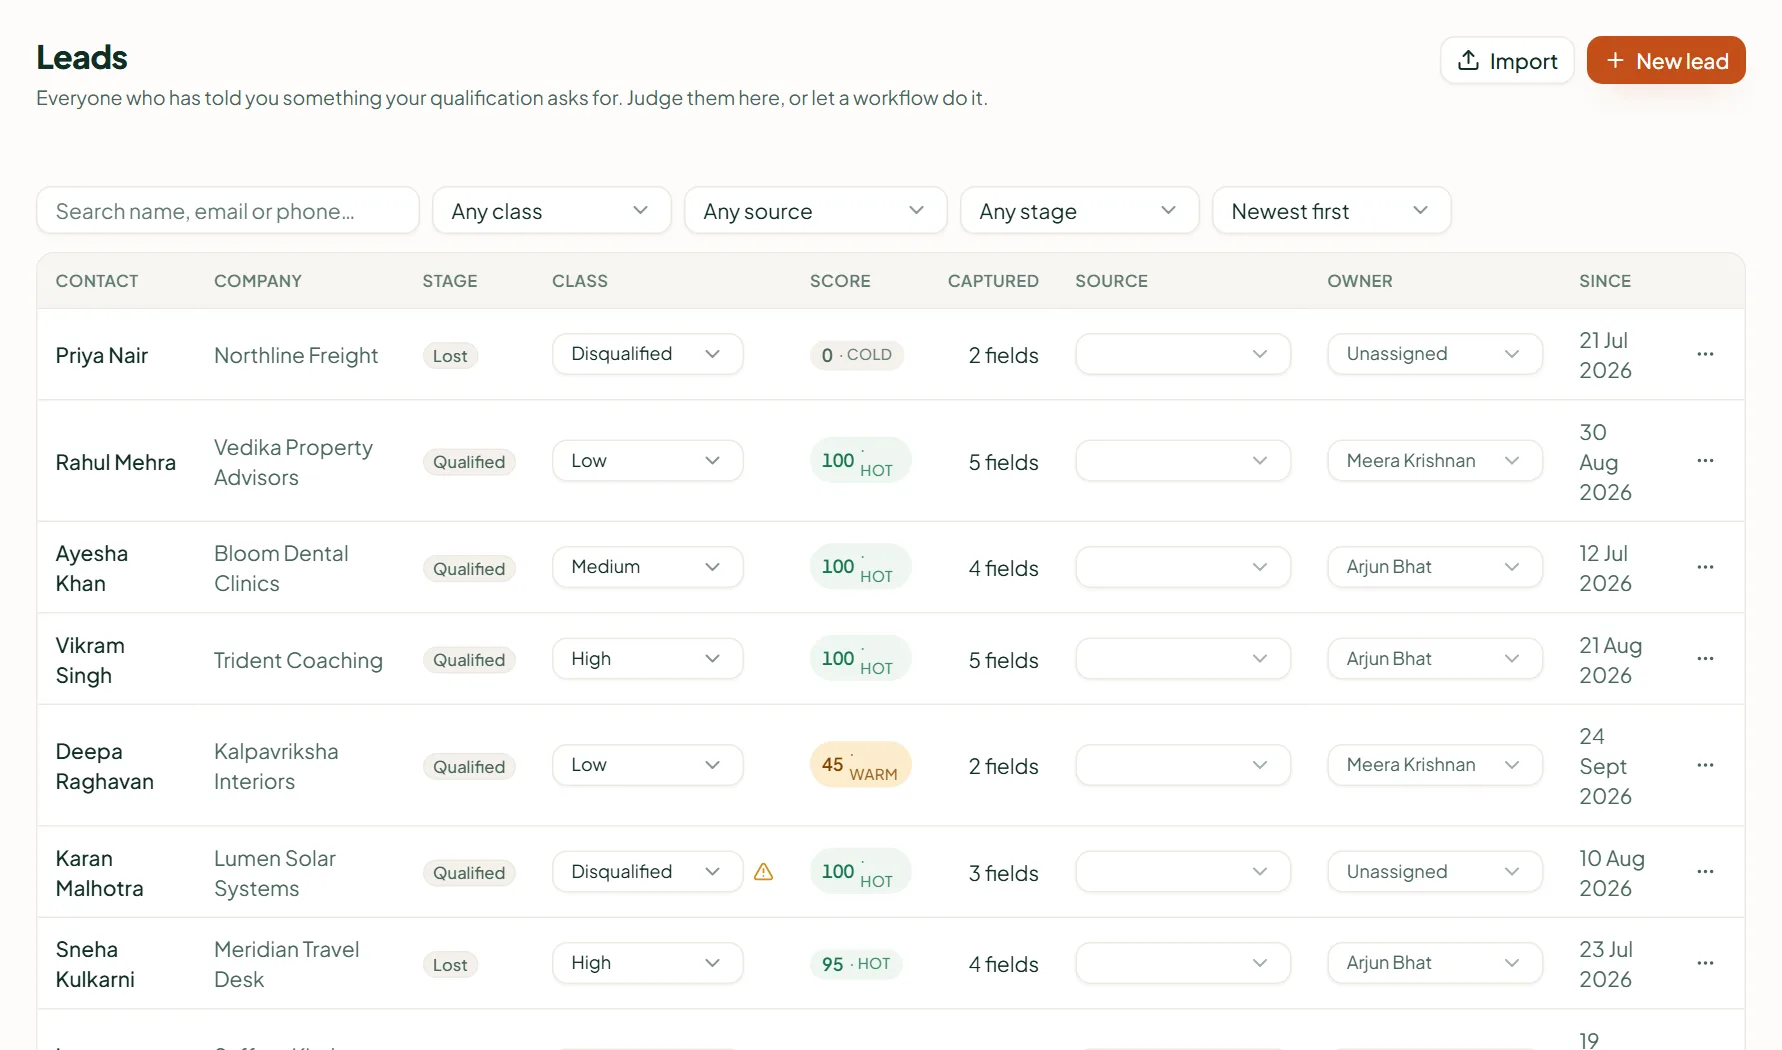Open more actions for Sneha Kulkarni row
The image size is (1782, 1050).
click(x=1705, y=963)
